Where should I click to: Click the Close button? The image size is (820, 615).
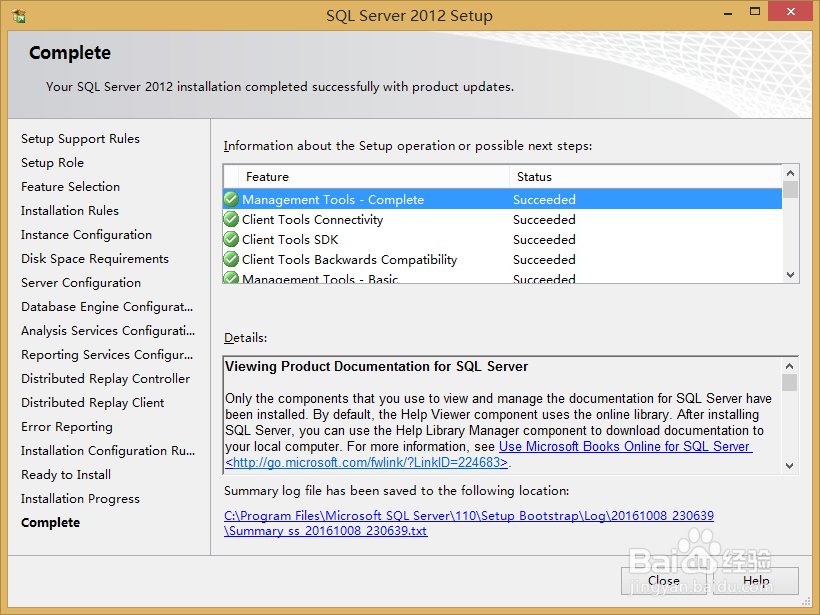click(x=663, y=580)
